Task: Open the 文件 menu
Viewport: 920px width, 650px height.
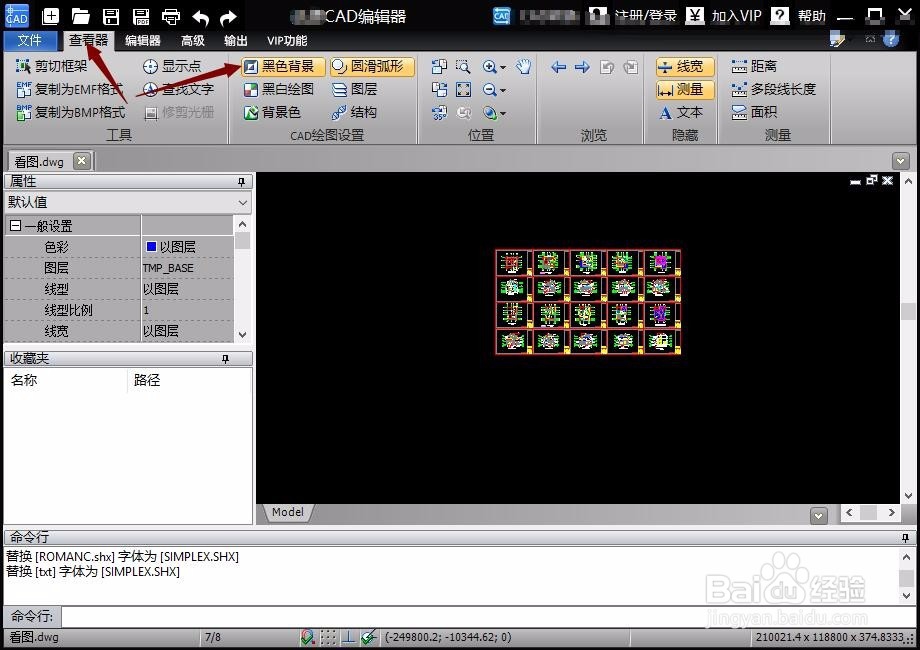Action: (30, 40)
